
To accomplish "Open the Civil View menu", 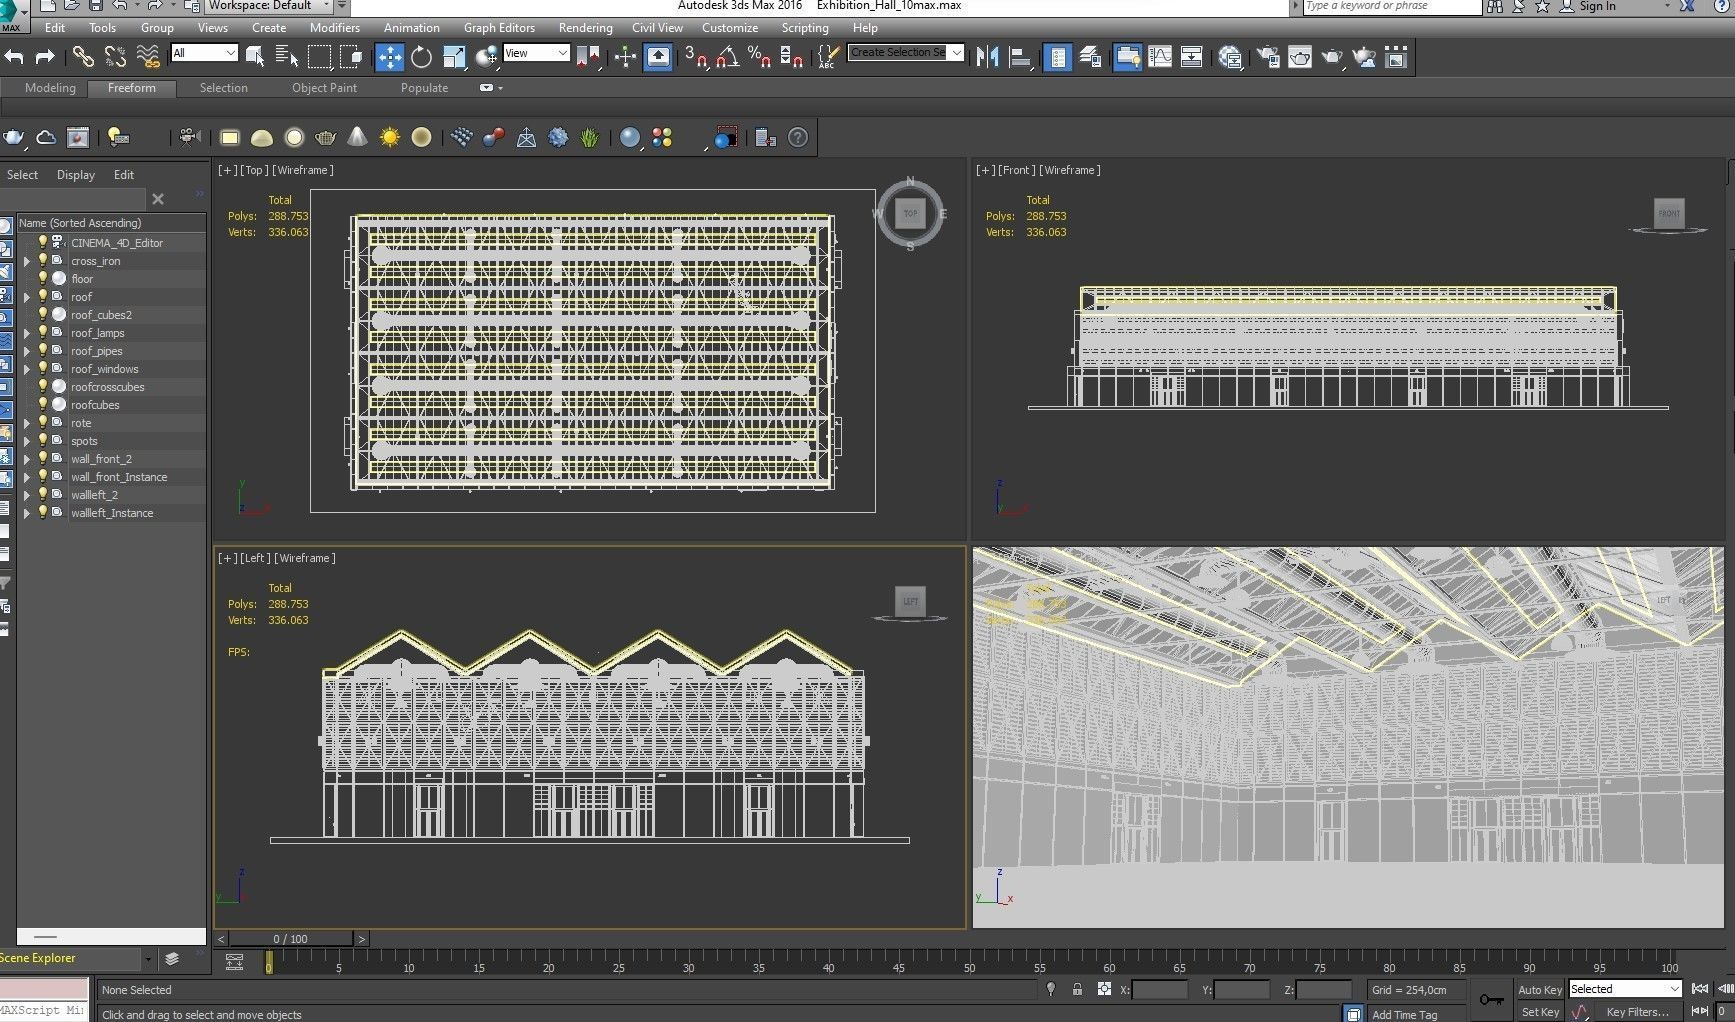I will (x=657, y=28).
